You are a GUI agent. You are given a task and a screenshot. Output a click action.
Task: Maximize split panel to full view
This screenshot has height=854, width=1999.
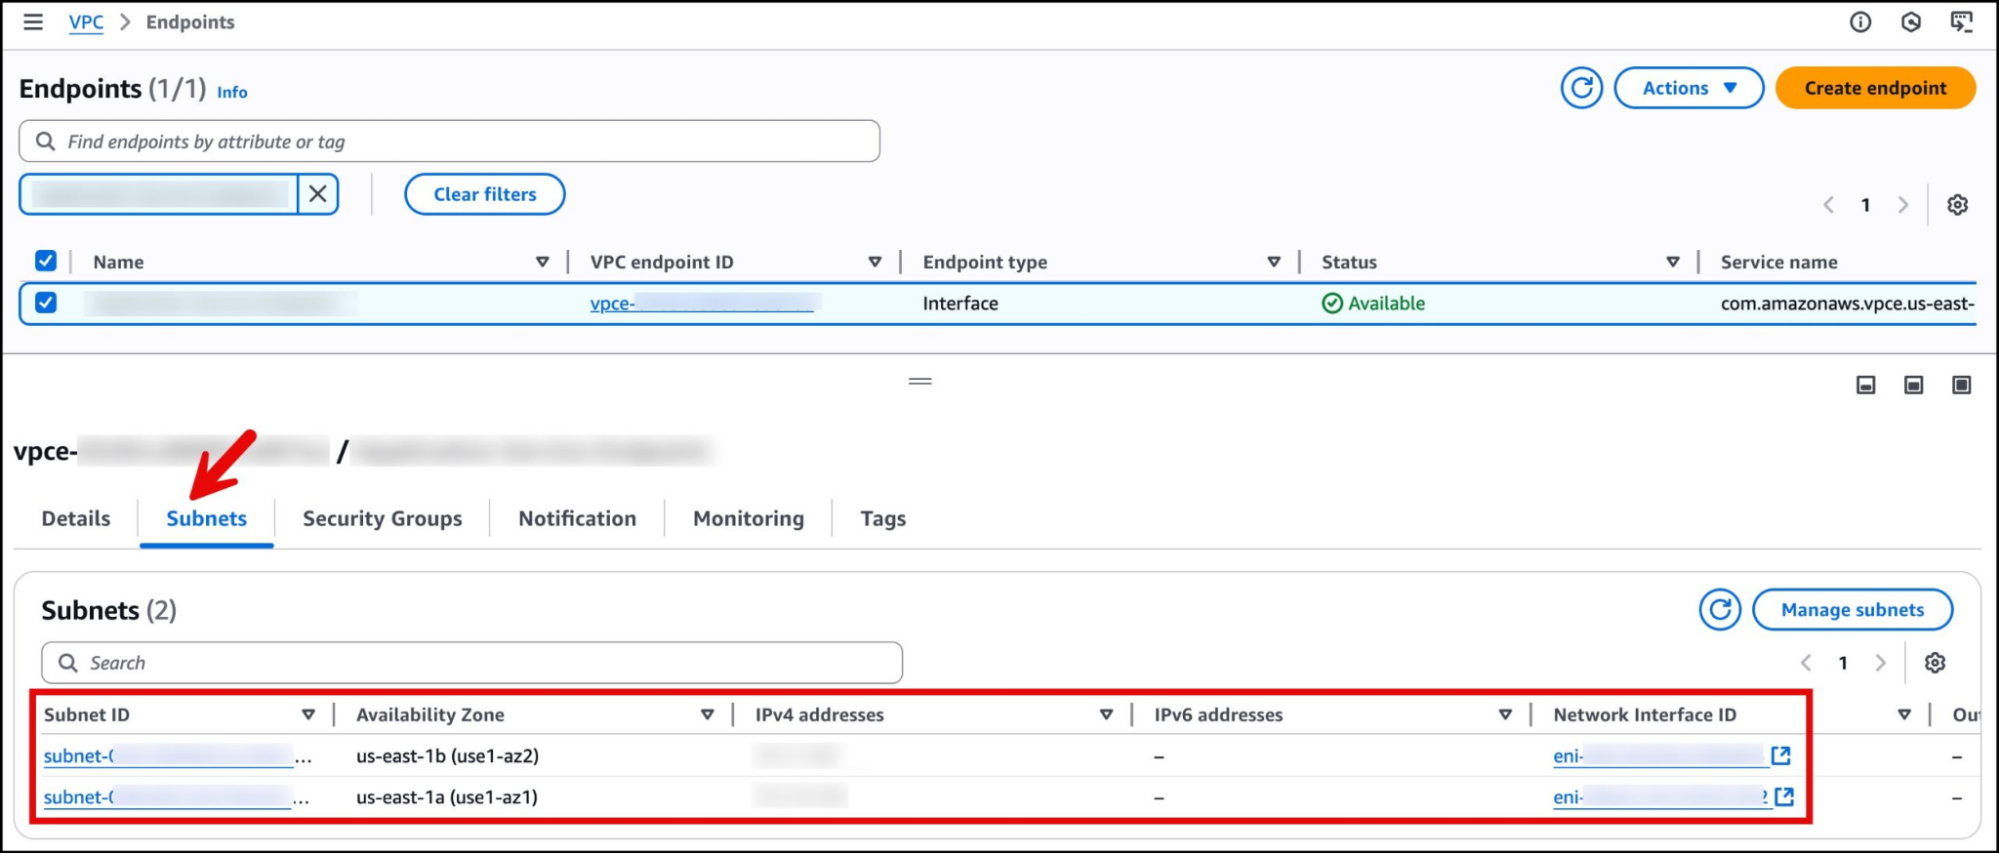1961,385
